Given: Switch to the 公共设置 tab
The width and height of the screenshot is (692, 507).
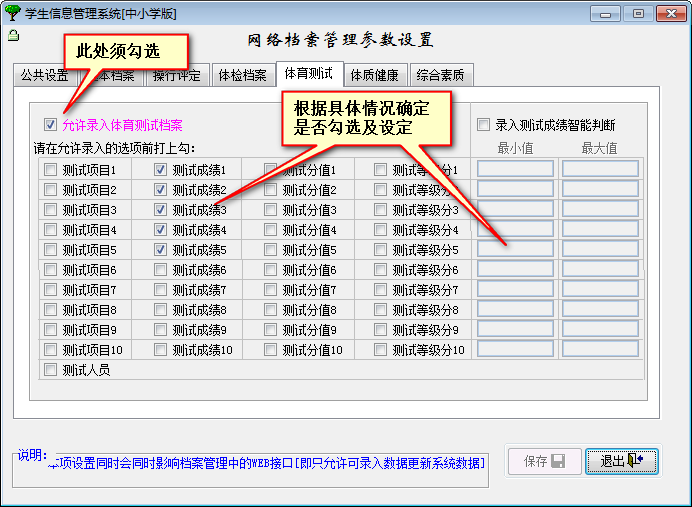Looking at the screenshot, I should point(43,75).
